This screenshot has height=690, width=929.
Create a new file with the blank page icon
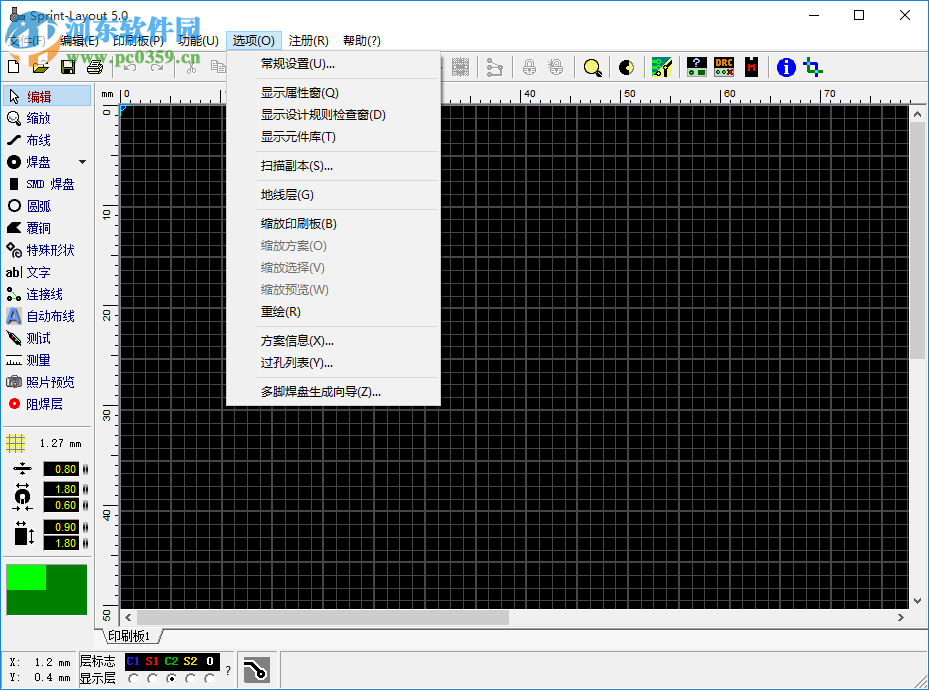13,68
